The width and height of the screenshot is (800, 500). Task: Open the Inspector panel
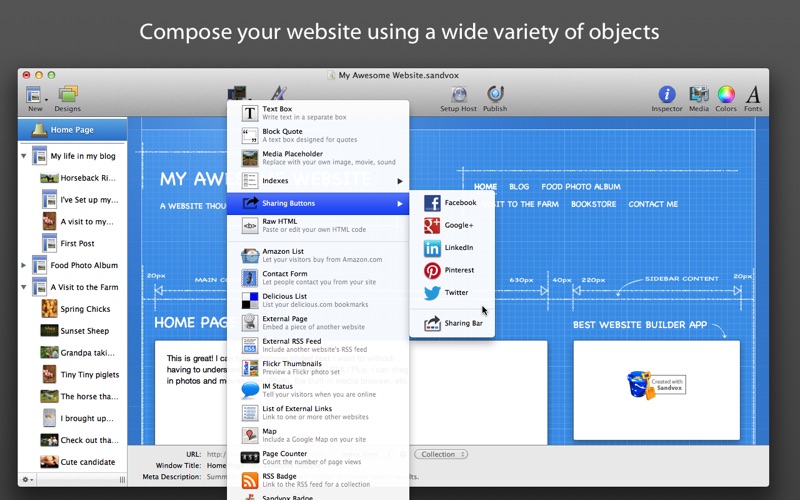666,96
